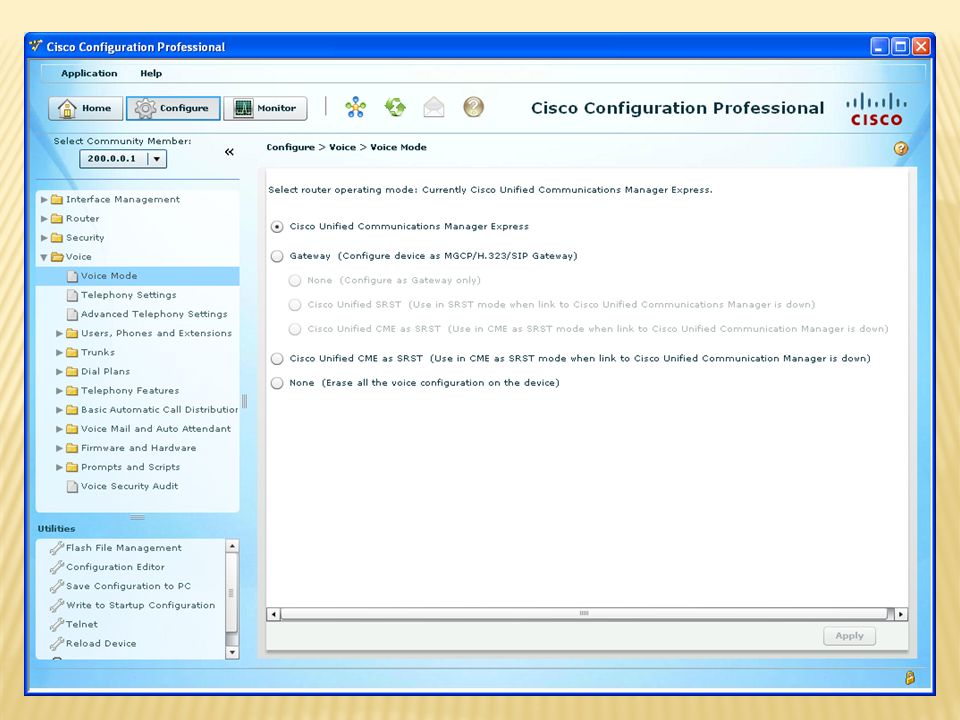The image size is (960, 720).
Task: Open the community member dropdown 200.0.0.1
Action: 157,159
